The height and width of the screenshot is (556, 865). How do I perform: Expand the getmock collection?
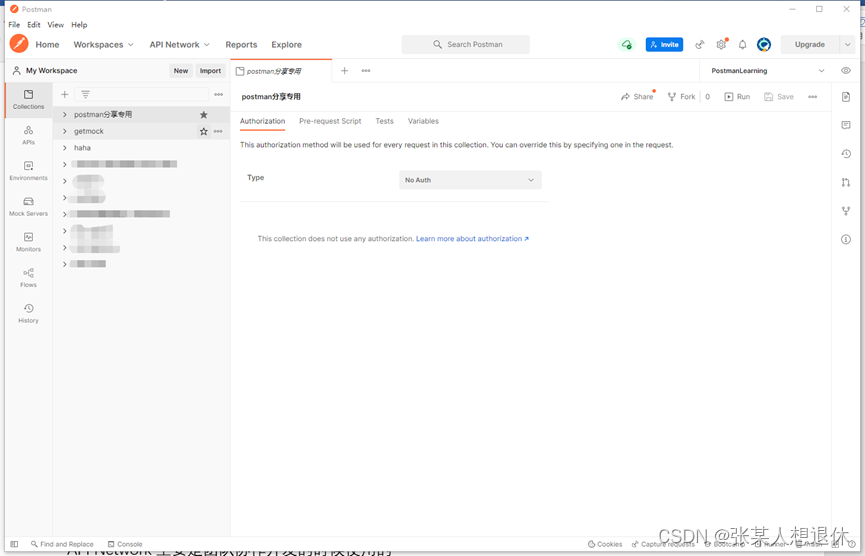(65, 131)
